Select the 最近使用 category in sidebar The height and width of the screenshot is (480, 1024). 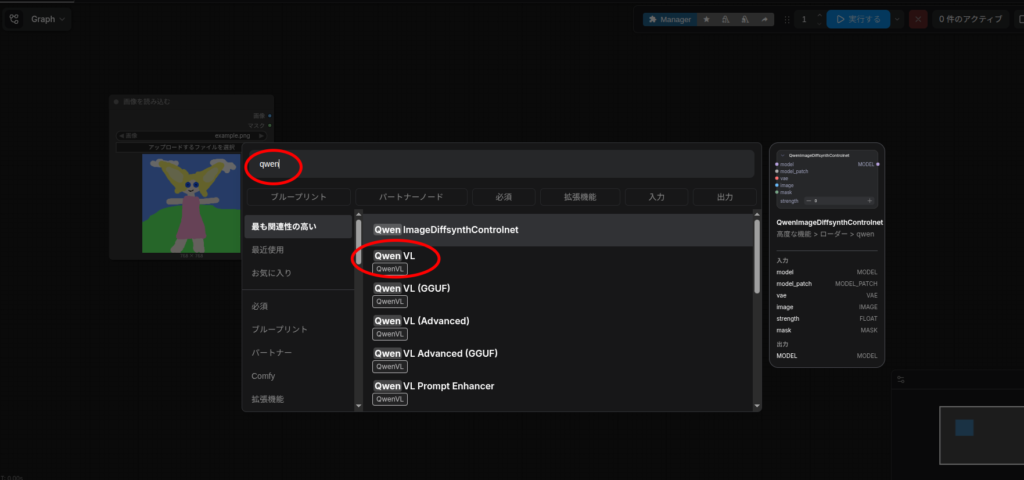[x=267, y=250]
